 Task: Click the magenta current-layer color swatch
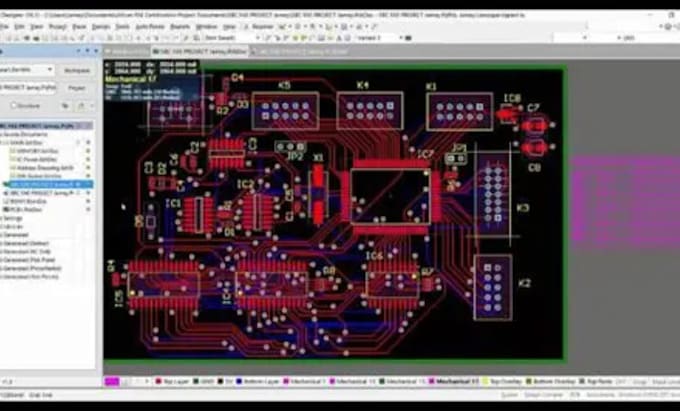112,382
